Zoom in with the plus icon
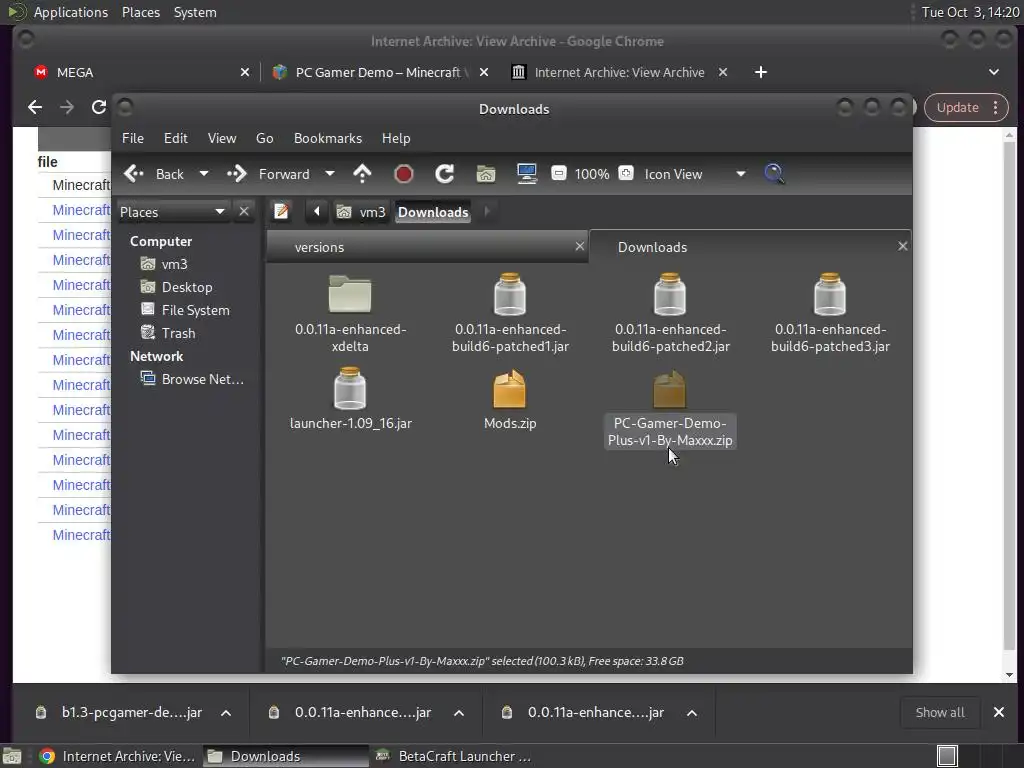Viewport: 1024px width, 768px height. pos(626,173)
